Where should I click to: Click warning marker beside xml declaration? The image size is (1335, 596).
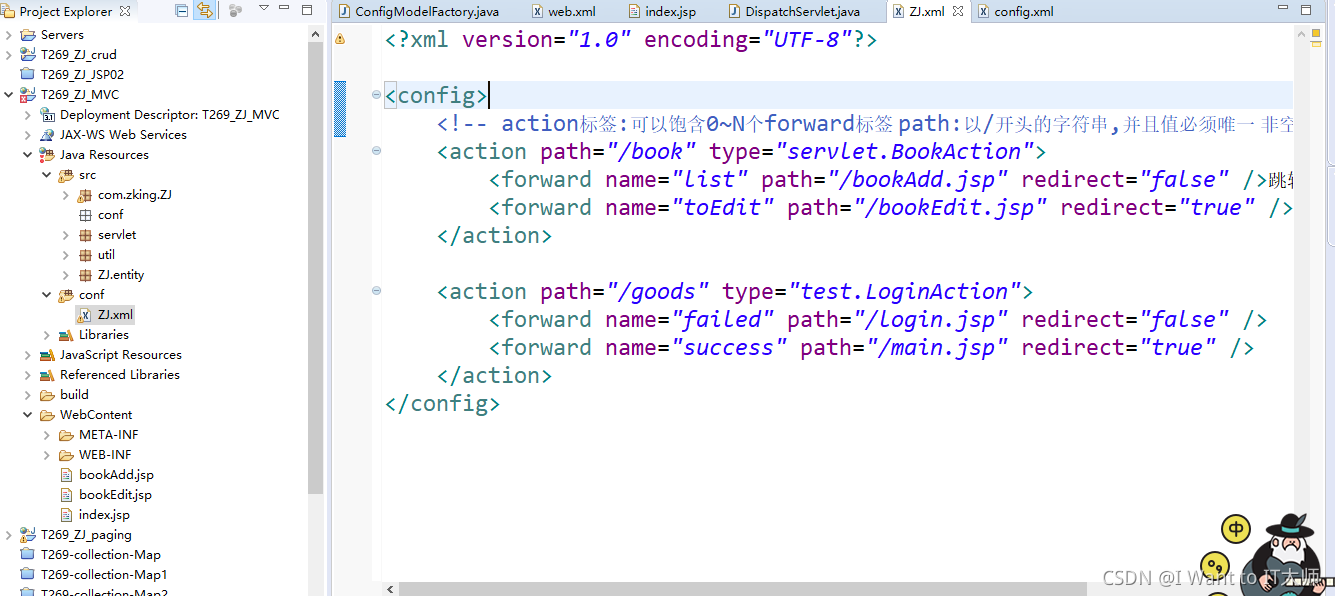[339, 39]
